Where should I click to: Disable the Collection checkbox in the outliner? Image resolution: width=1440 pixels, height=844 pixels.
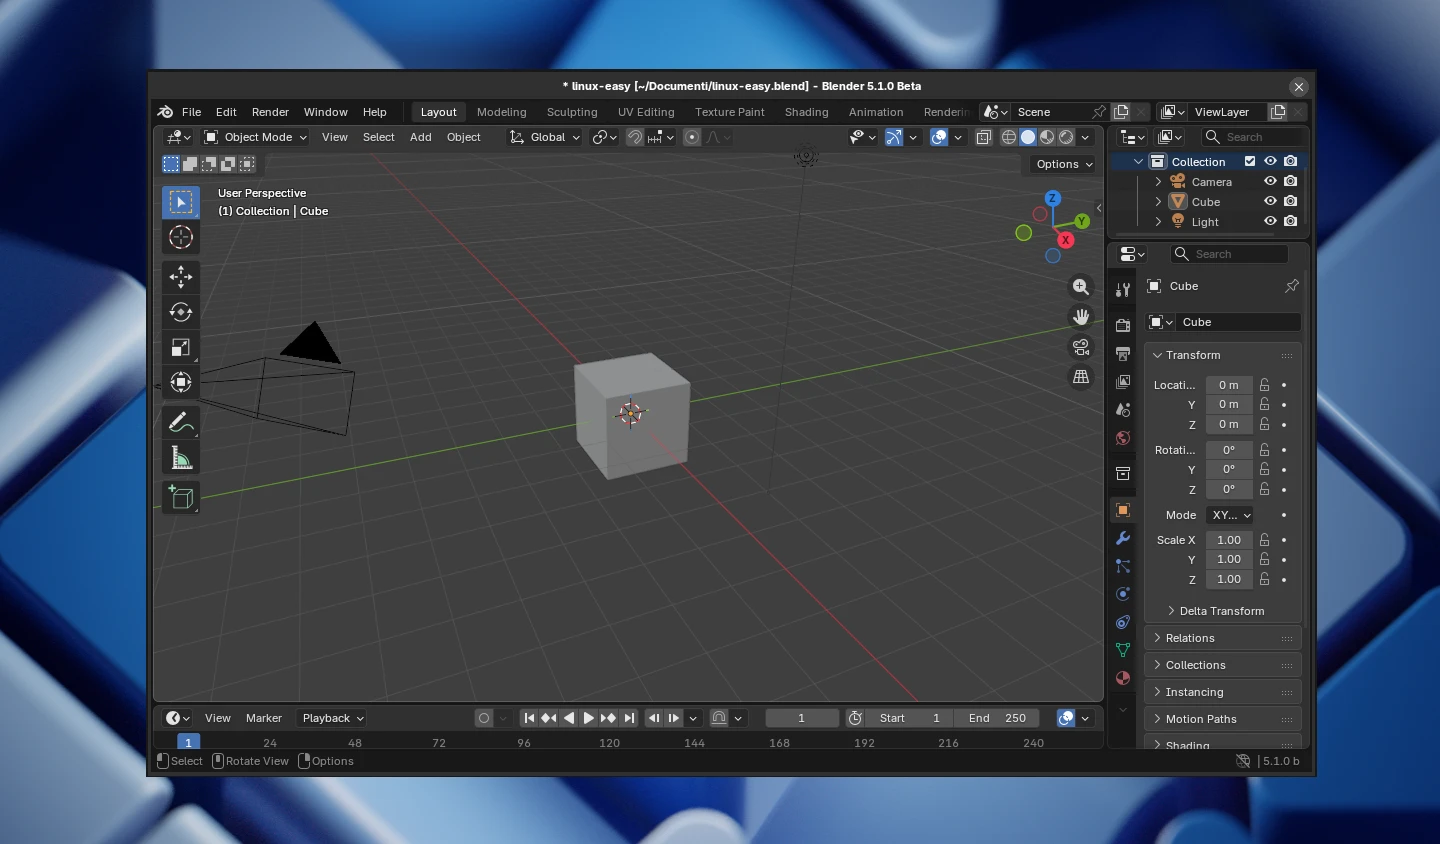pos(1249,161)
